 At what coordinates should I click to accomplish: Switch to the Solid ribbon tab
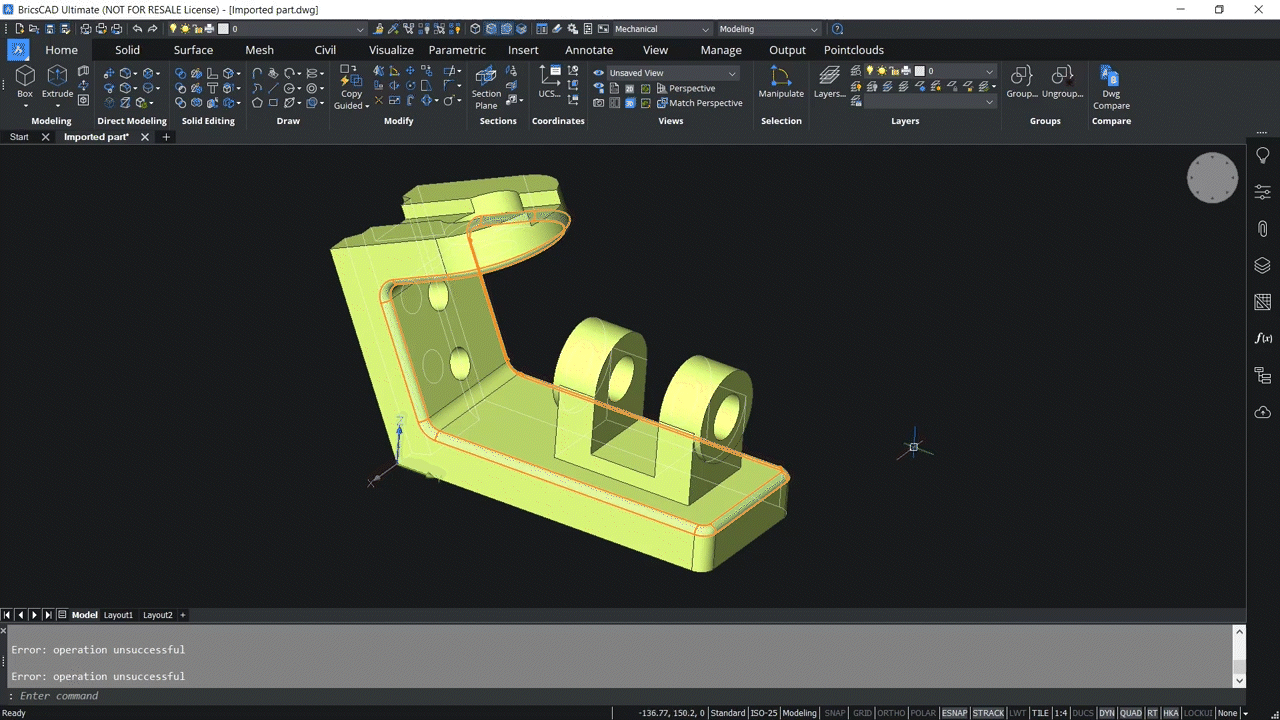[x=127, y=49]
